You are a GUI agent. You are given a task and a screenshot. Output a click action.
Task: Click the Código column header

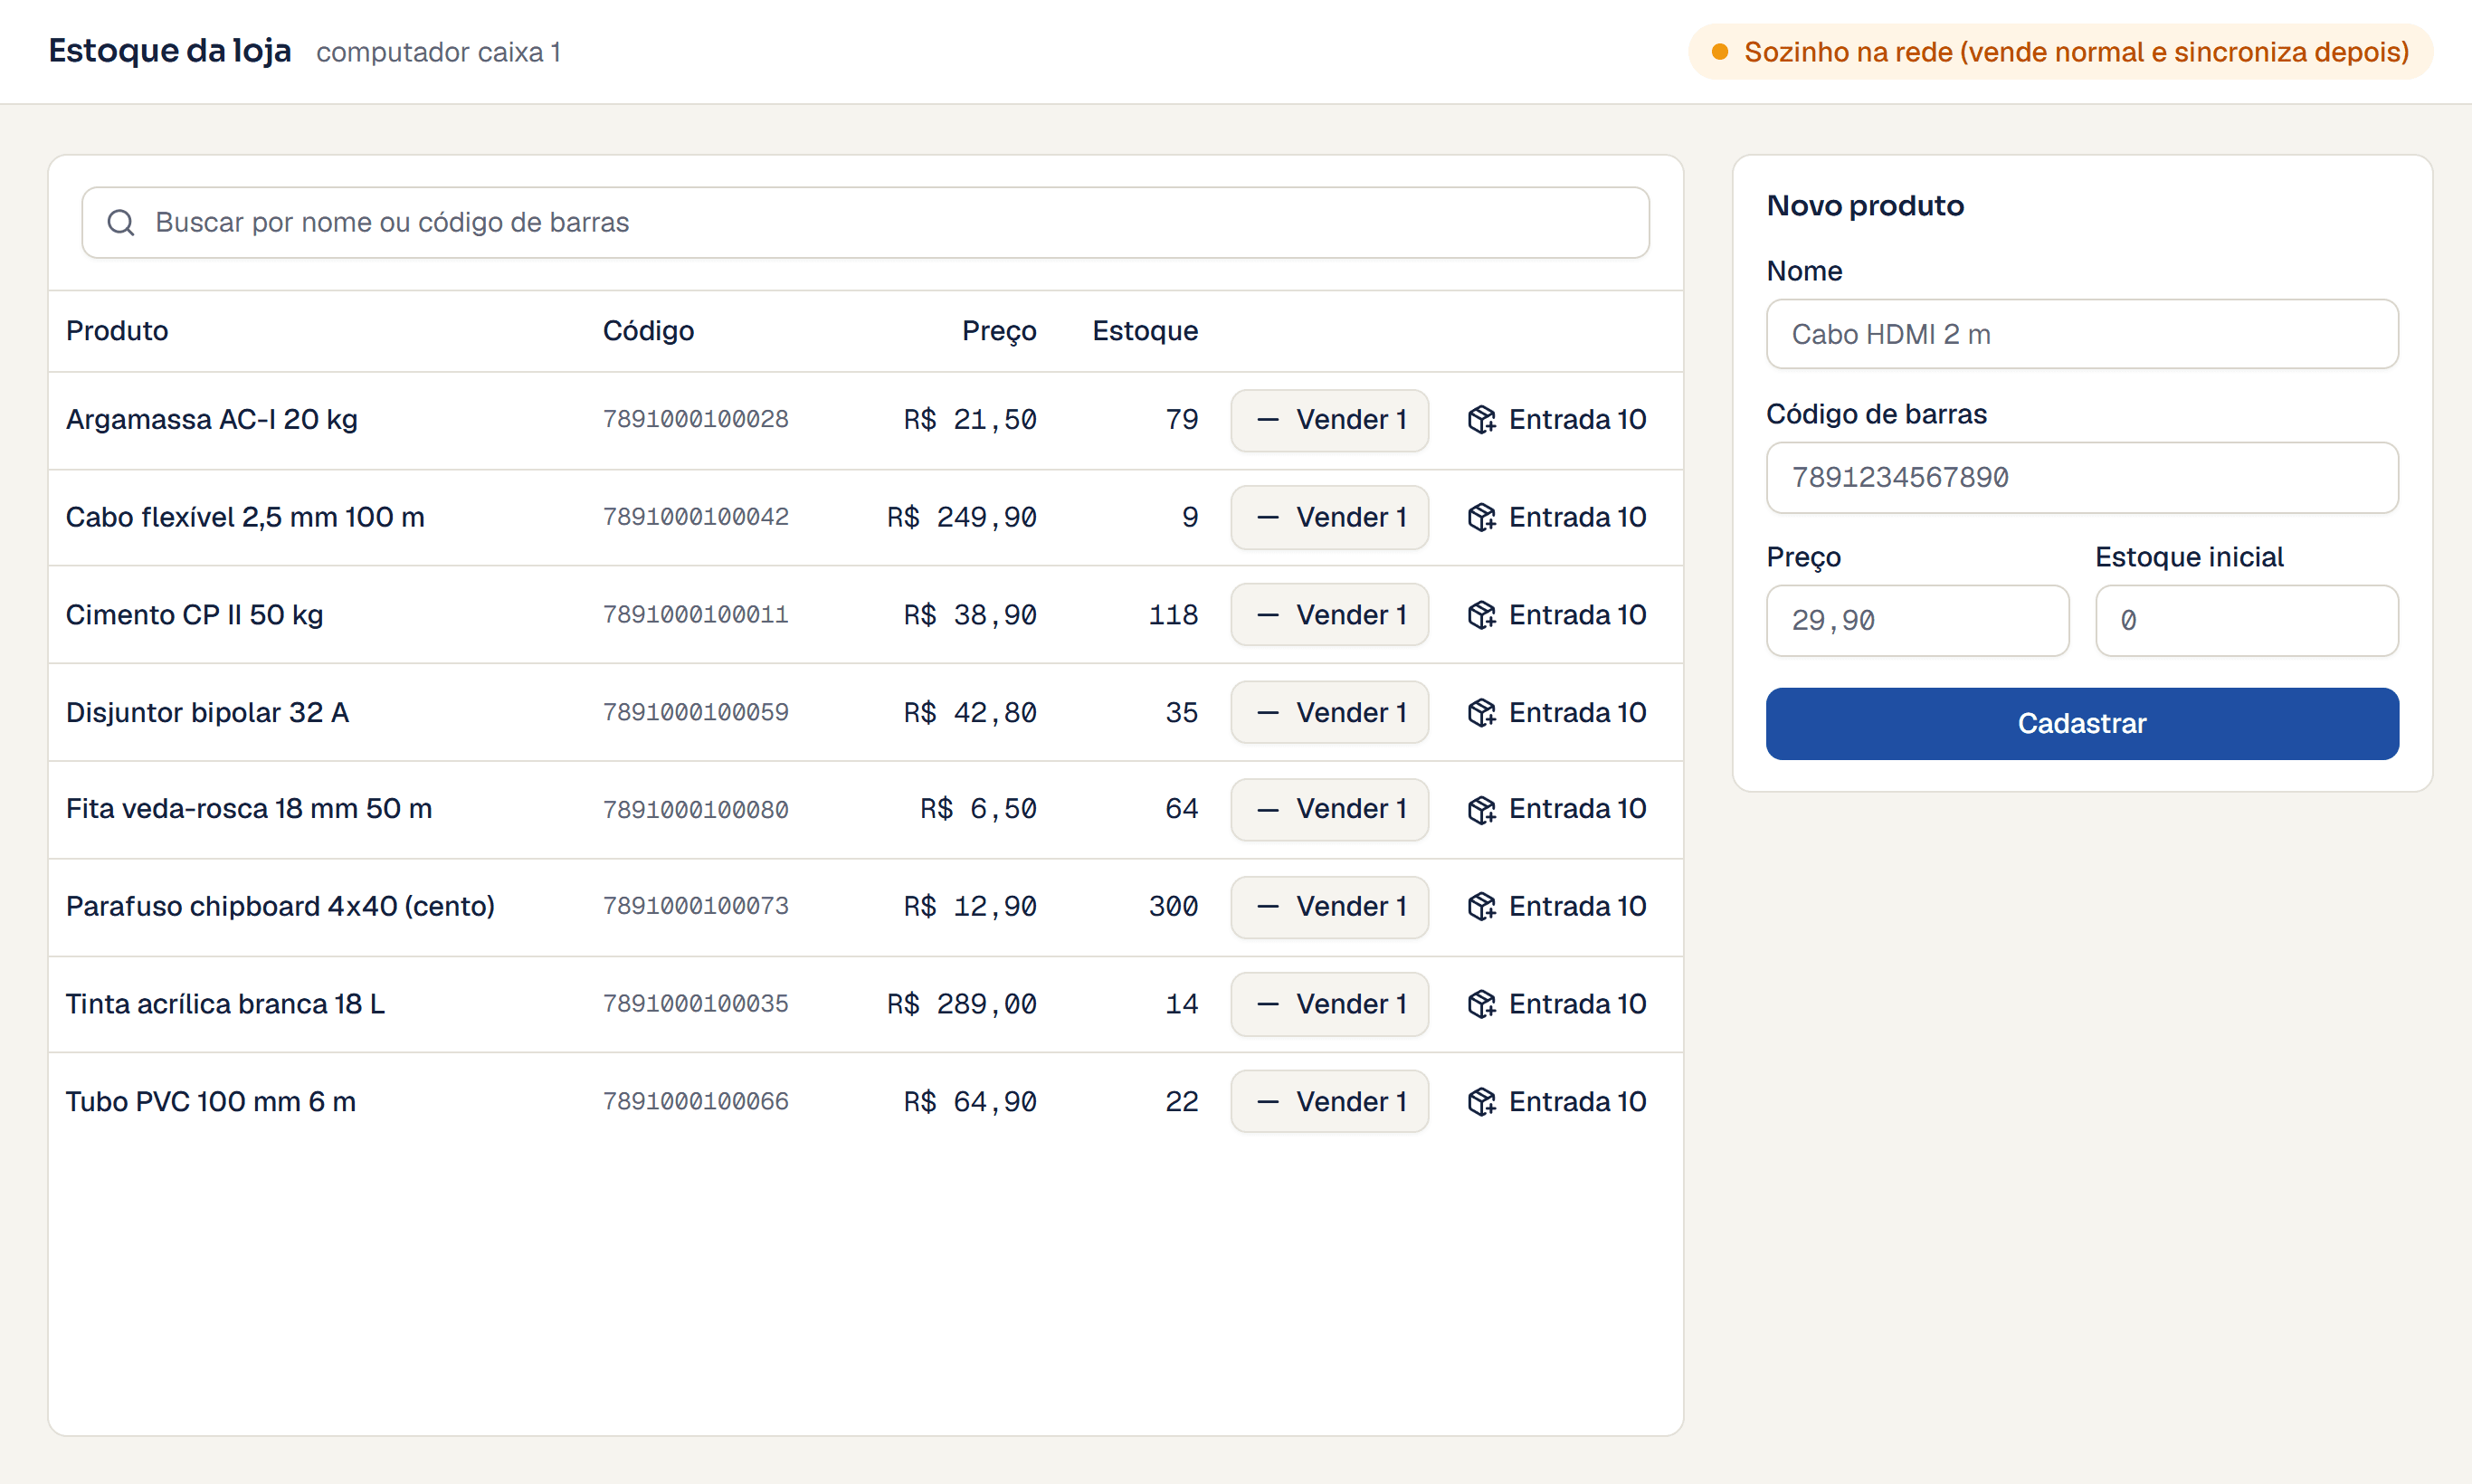[x=648, y=331]
